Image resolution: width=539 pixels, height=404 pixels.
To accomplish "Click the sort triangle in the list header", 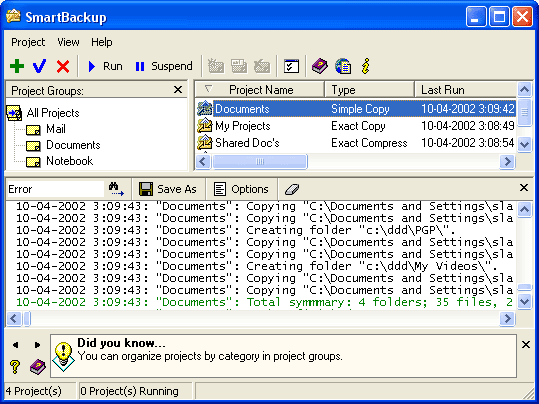I will click(208, 89).
